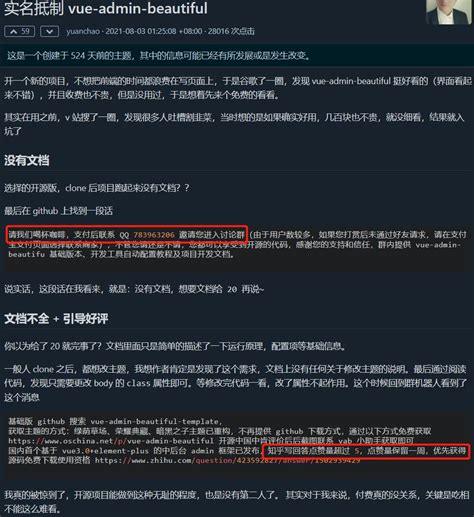
Task: Click the 28016 次点击 view counter
Action: [231, 31]
